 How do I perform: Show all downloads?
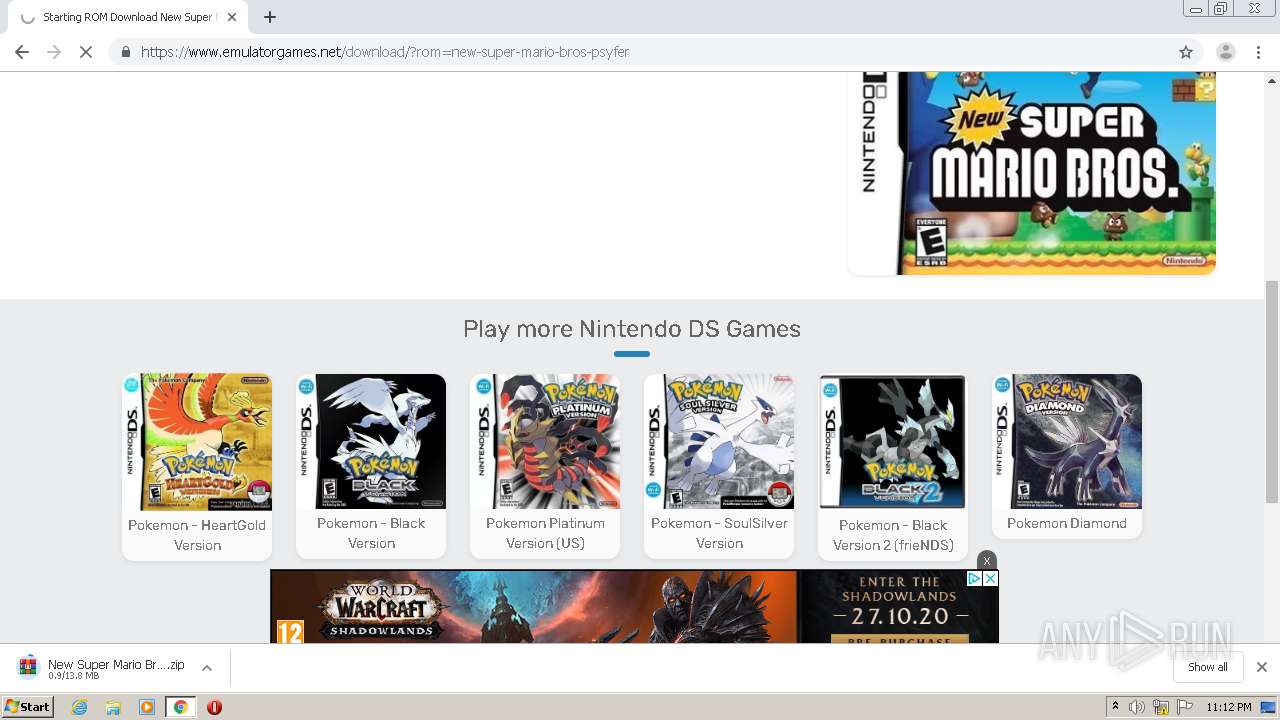coord(1207,667)
